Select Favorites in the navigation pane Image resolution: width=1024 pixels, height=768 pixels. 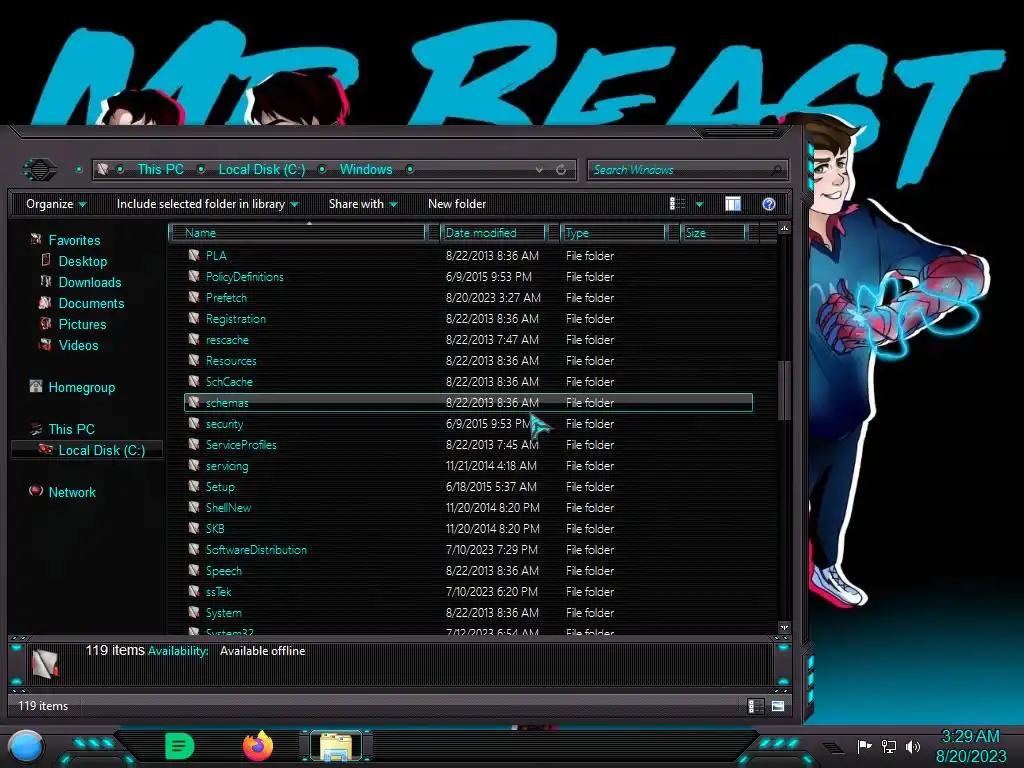tap(74, 240)
